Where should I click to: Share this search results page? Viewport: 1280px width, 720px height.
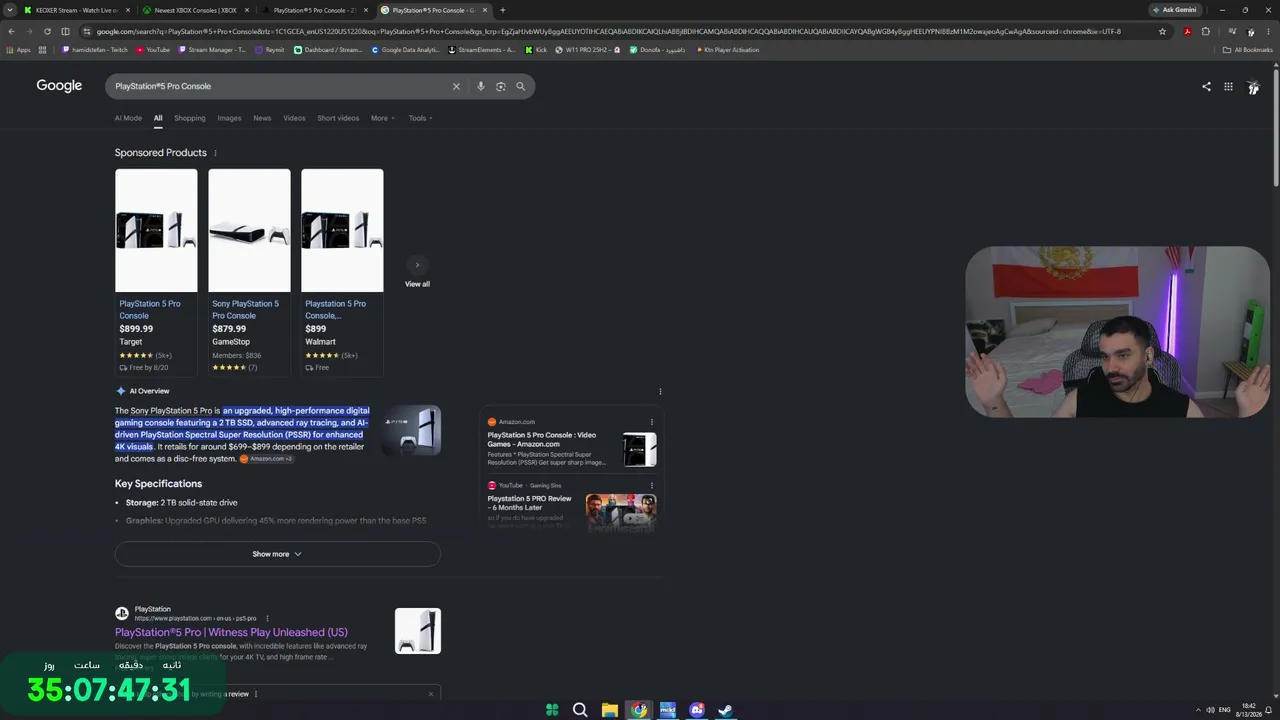tap(1206, 86)
